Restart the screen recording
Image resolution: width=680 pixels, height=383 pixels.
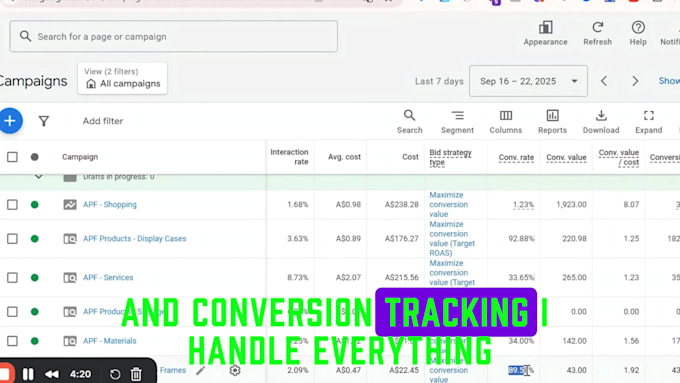[115, 374]
